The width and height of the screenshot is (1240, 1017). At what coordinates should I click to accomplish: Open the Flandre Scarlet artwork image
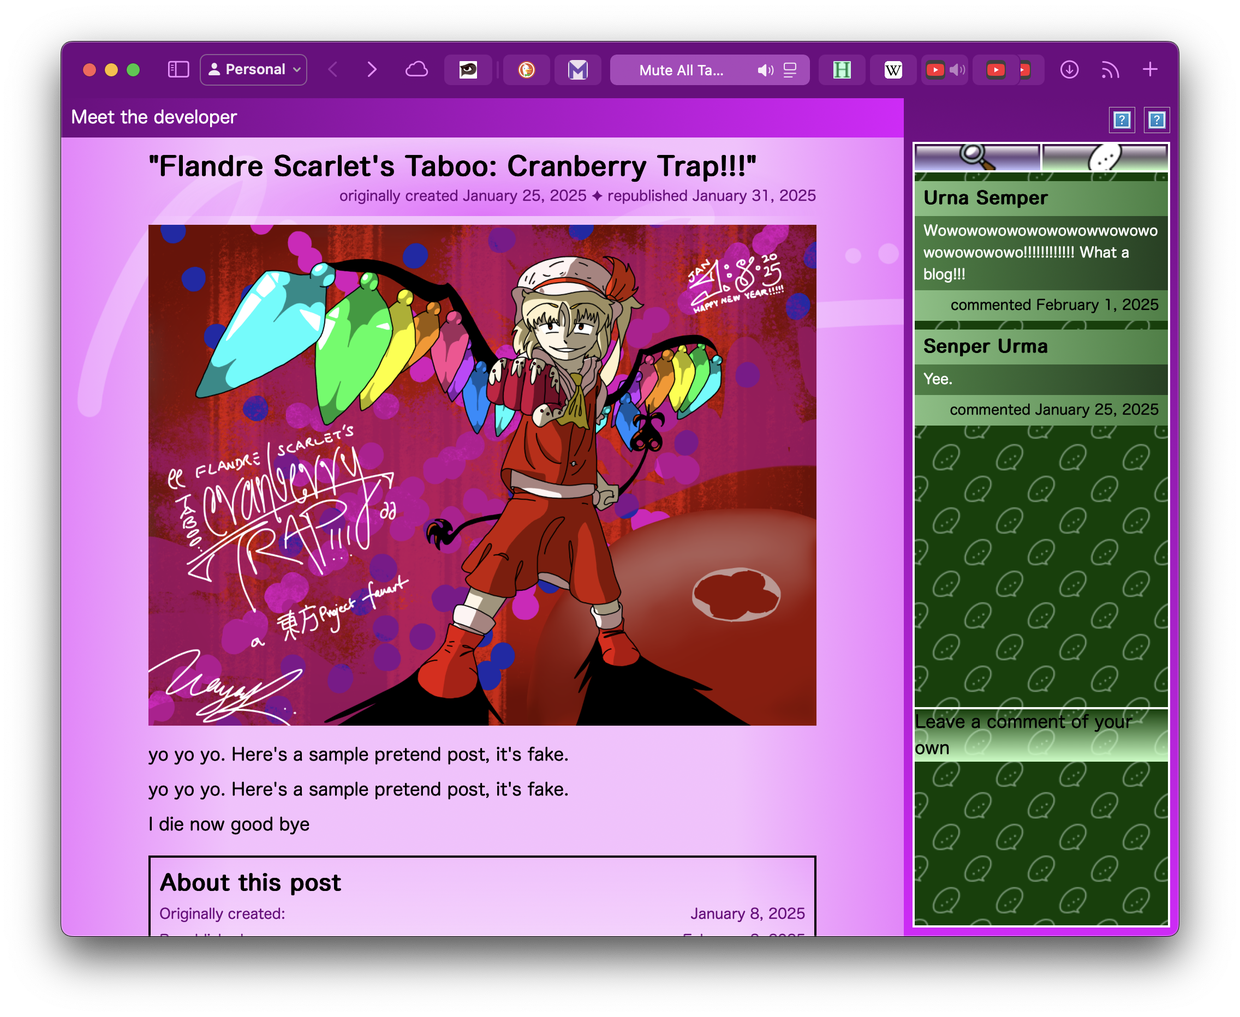pyautogui.click(x=482, y=475)
